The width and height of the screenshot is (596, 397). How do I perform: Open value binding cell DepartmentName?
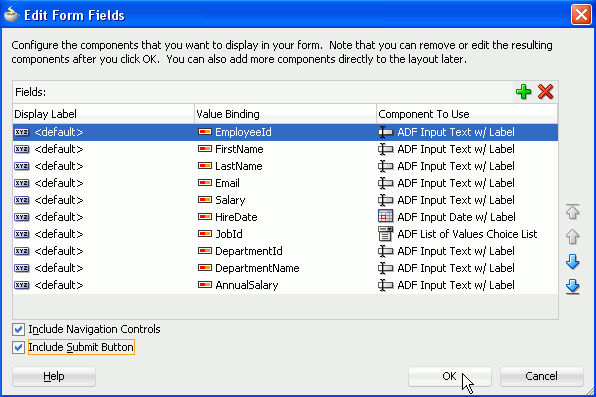coord(285,268)
